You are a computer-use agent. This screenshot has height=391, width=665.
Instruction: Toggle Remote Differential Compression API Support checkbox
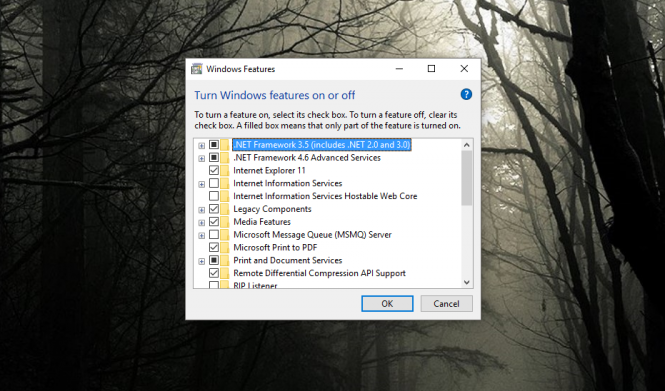214,273
